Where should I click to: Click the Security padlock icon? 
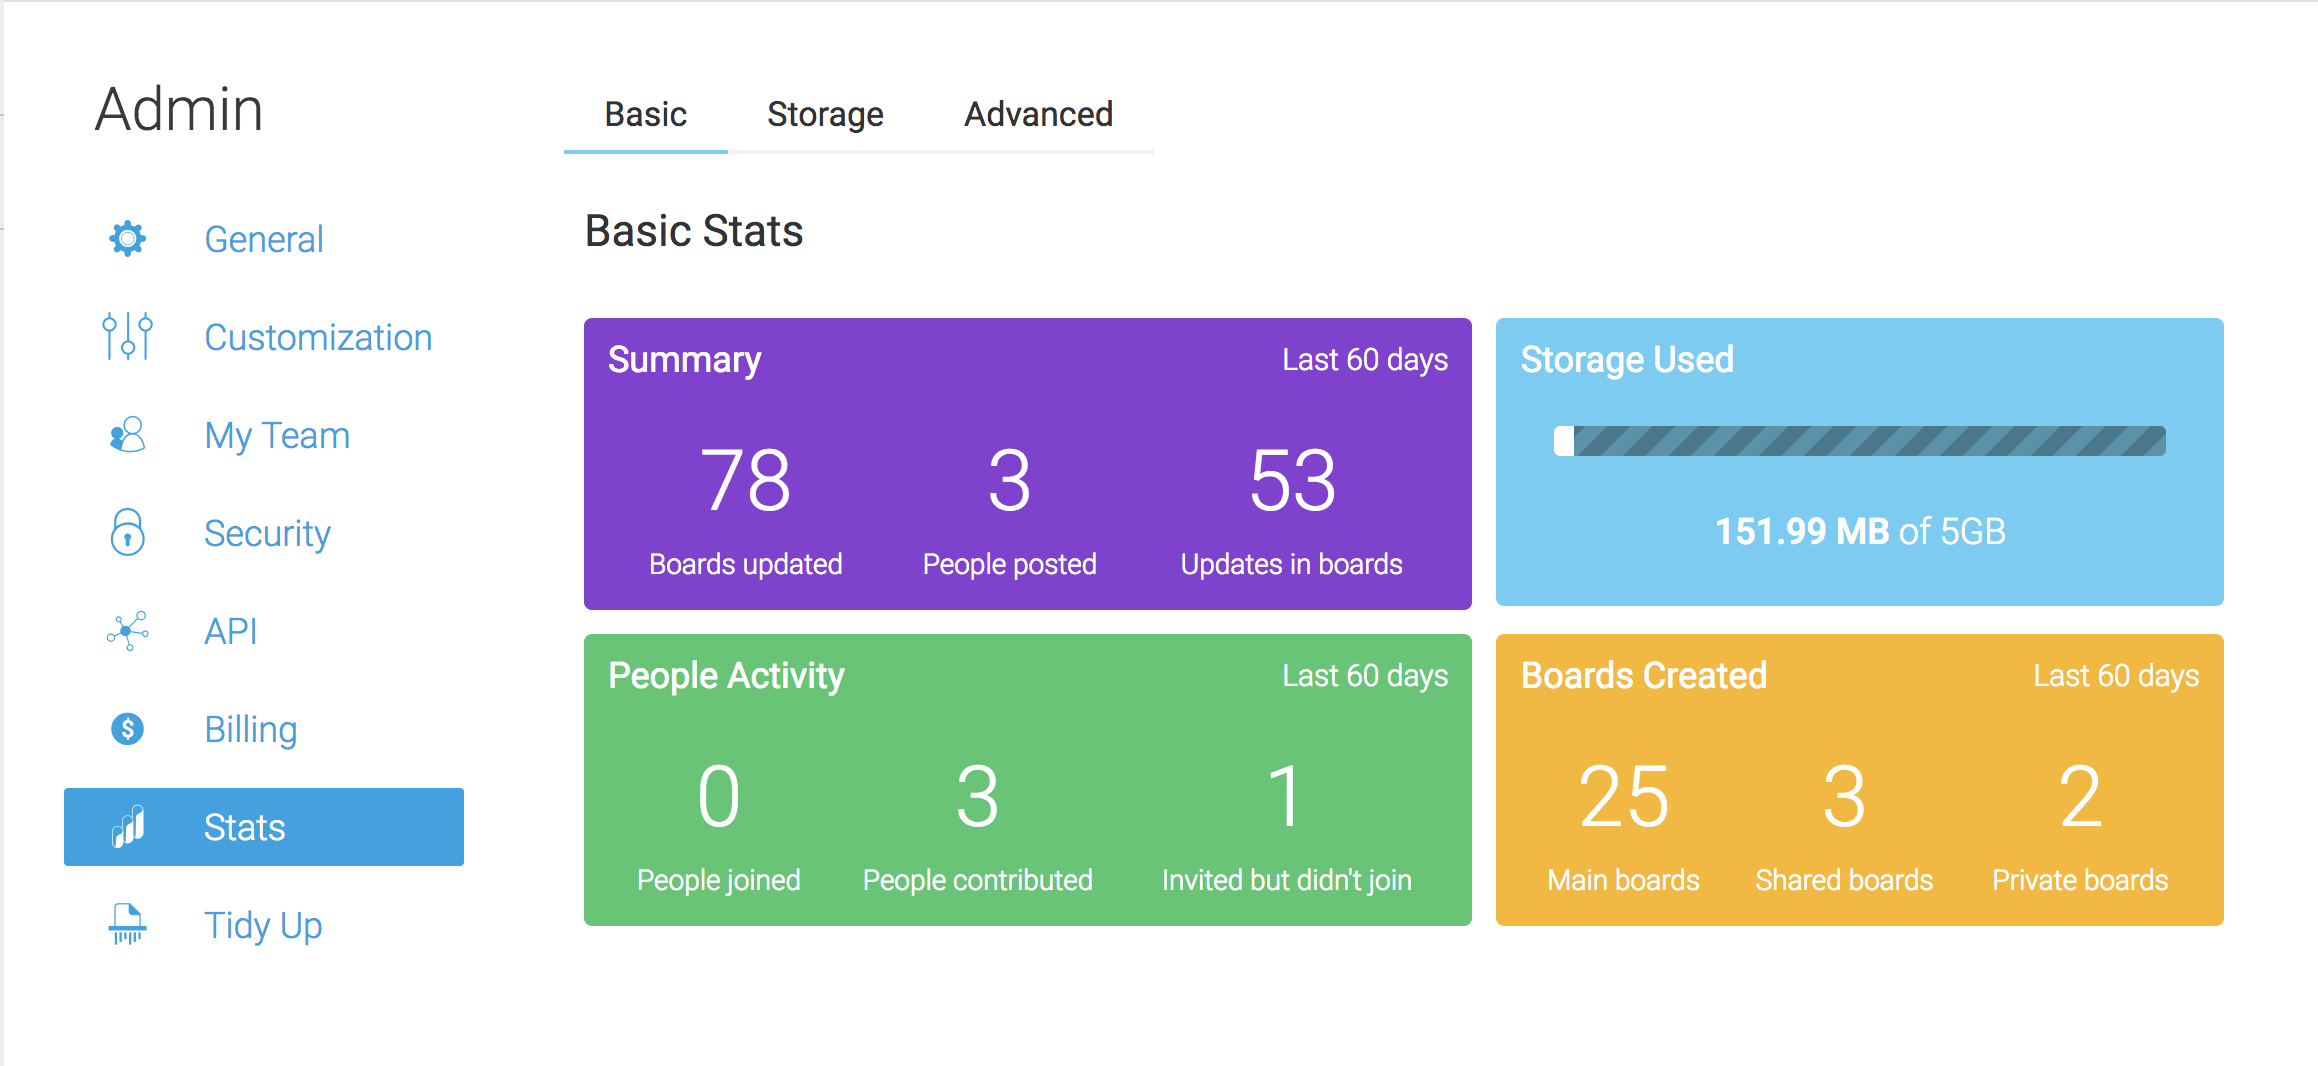click(128, 532)
